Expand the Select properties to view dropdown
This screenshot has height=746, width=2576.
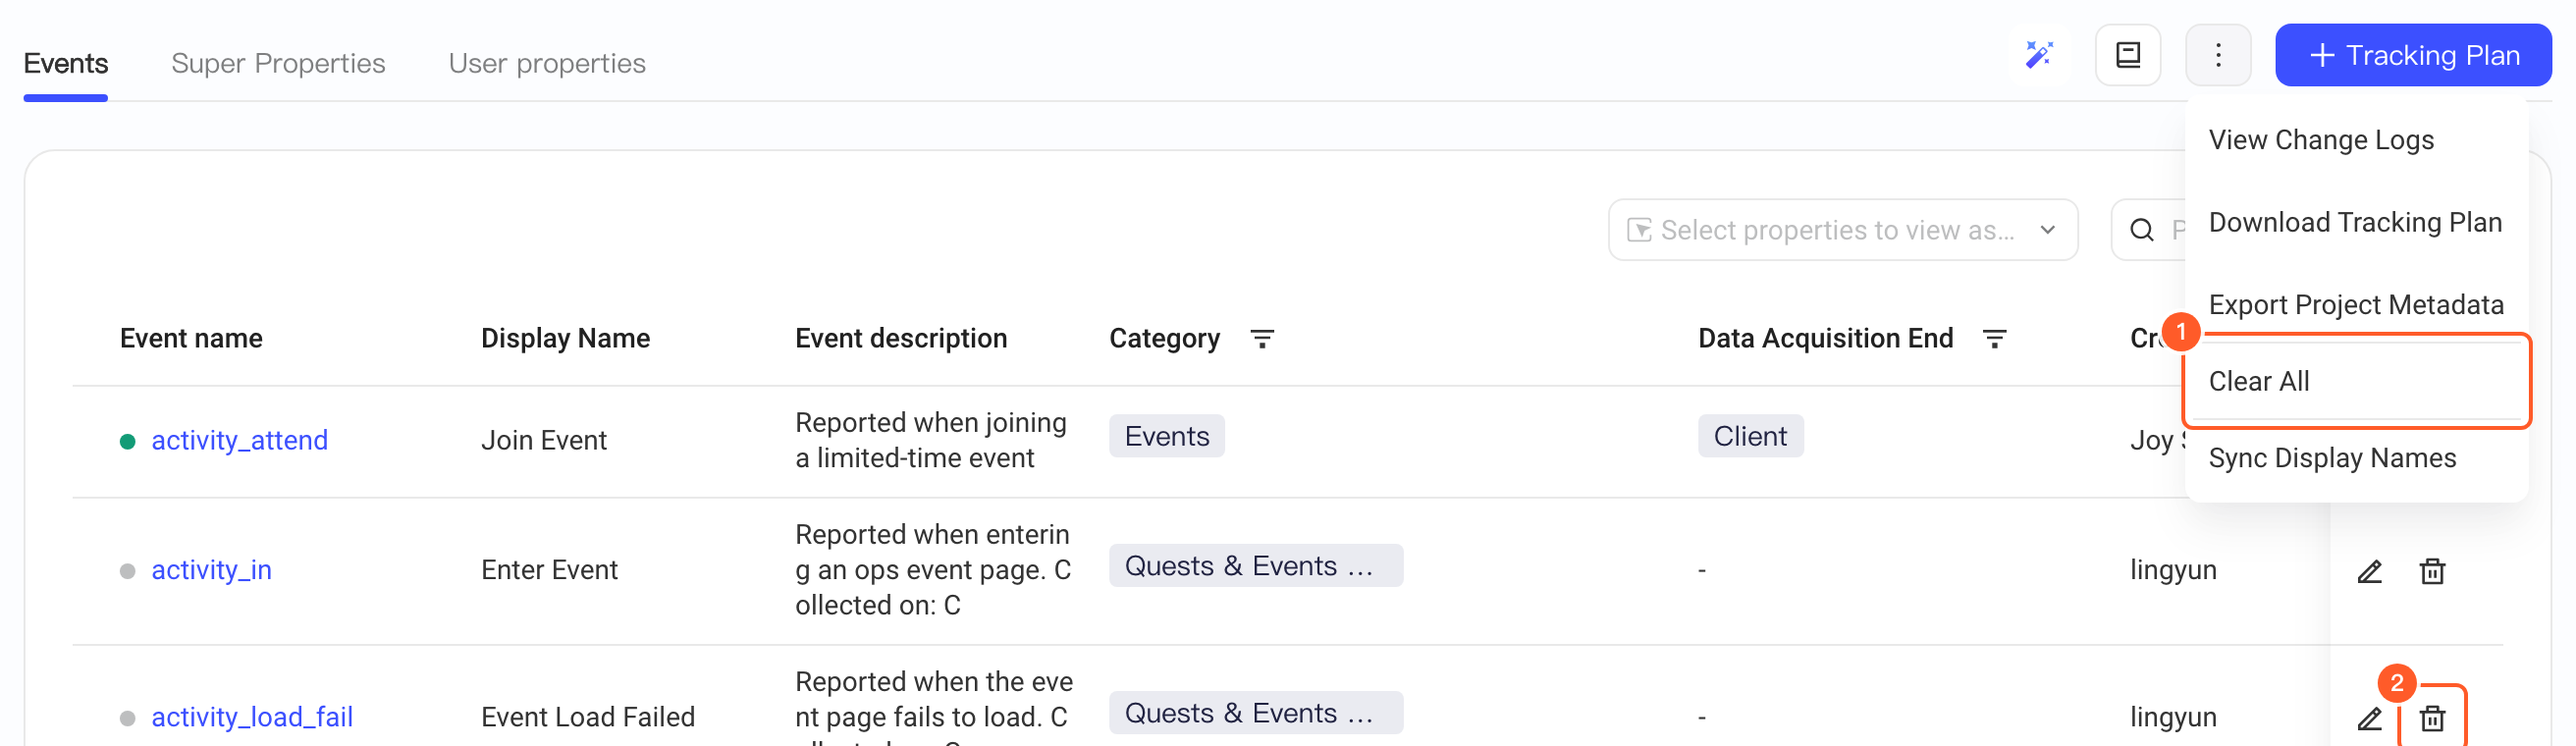(x=1842, y=230)
